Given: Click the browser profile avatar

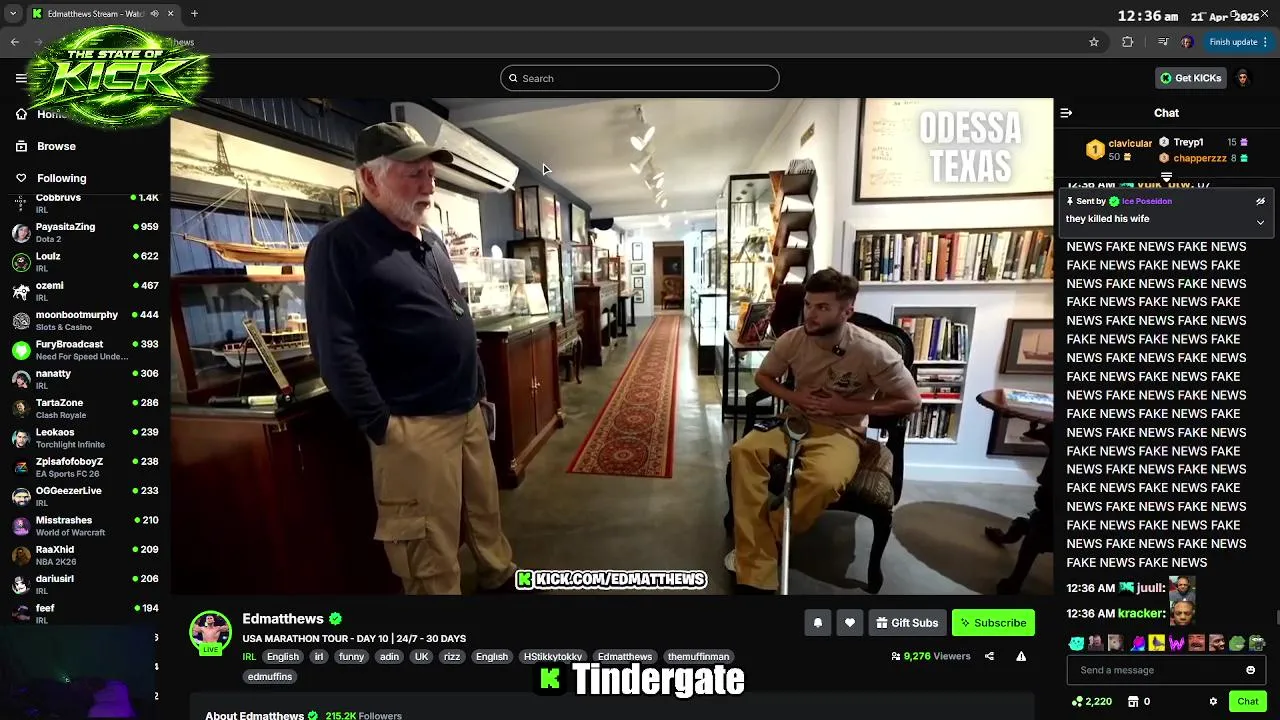Looking at the screenshot, I should pos(1186,42).
